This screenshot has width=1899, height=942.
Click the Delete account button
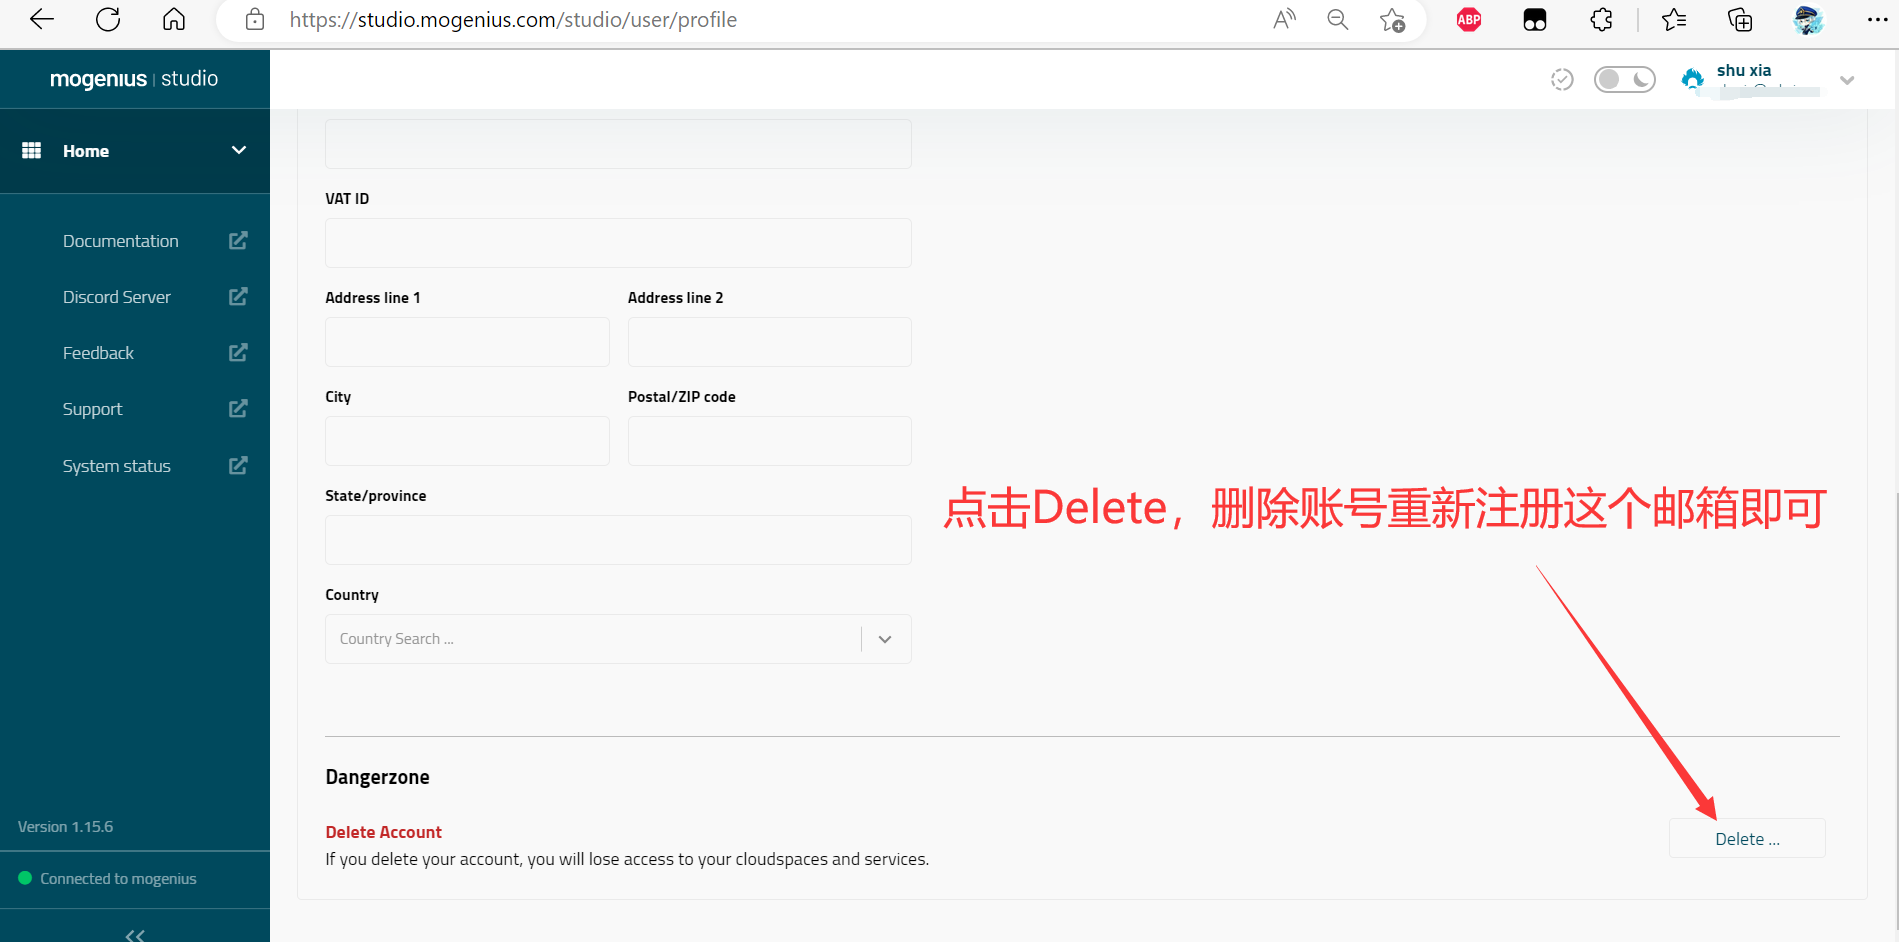point(1746,839)
